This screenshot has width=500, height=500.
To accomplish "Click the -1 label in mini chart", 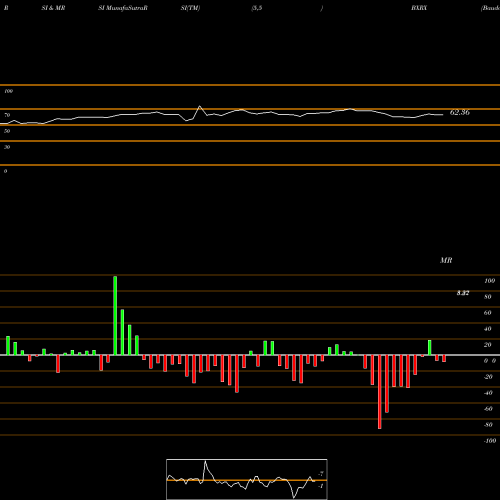I will click(x=321, y=486).
